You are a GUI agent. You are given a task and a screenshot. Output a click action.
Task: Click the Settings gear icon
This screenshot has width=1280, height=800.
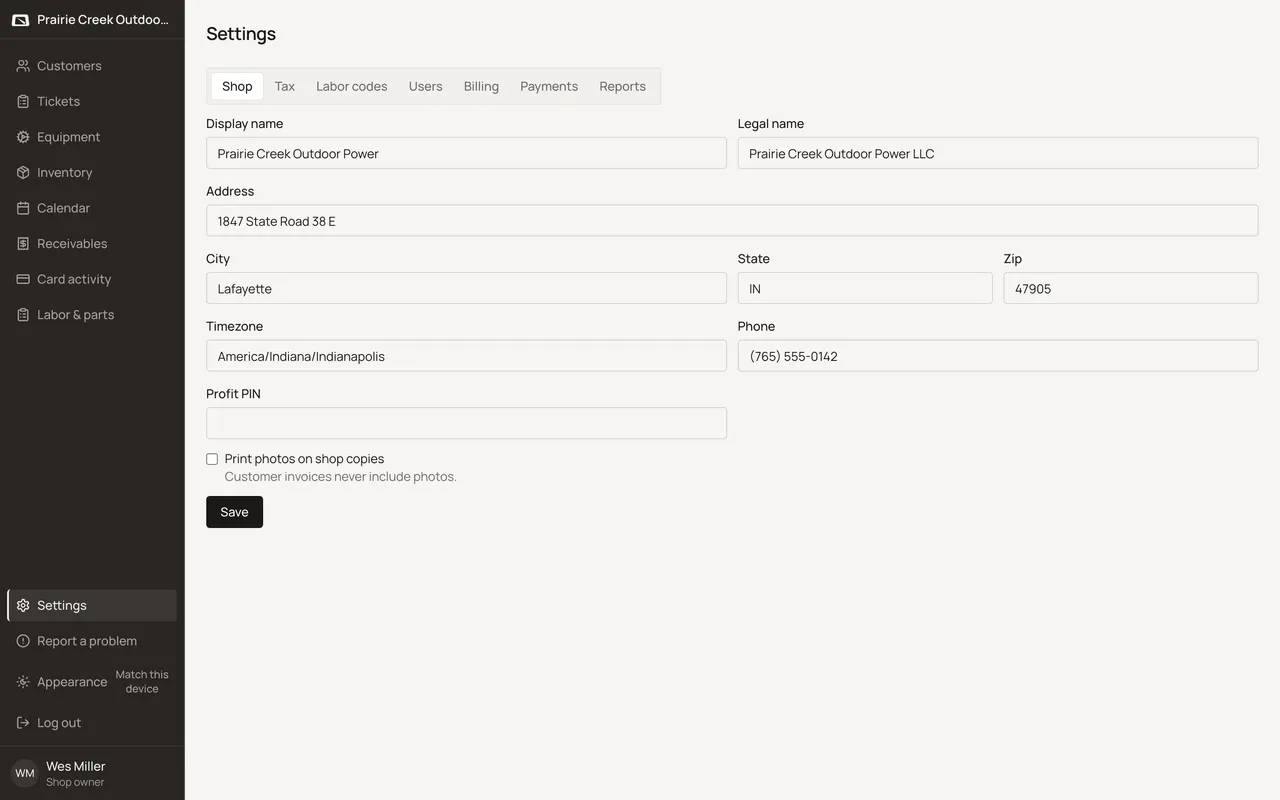(x=23, y=605)
